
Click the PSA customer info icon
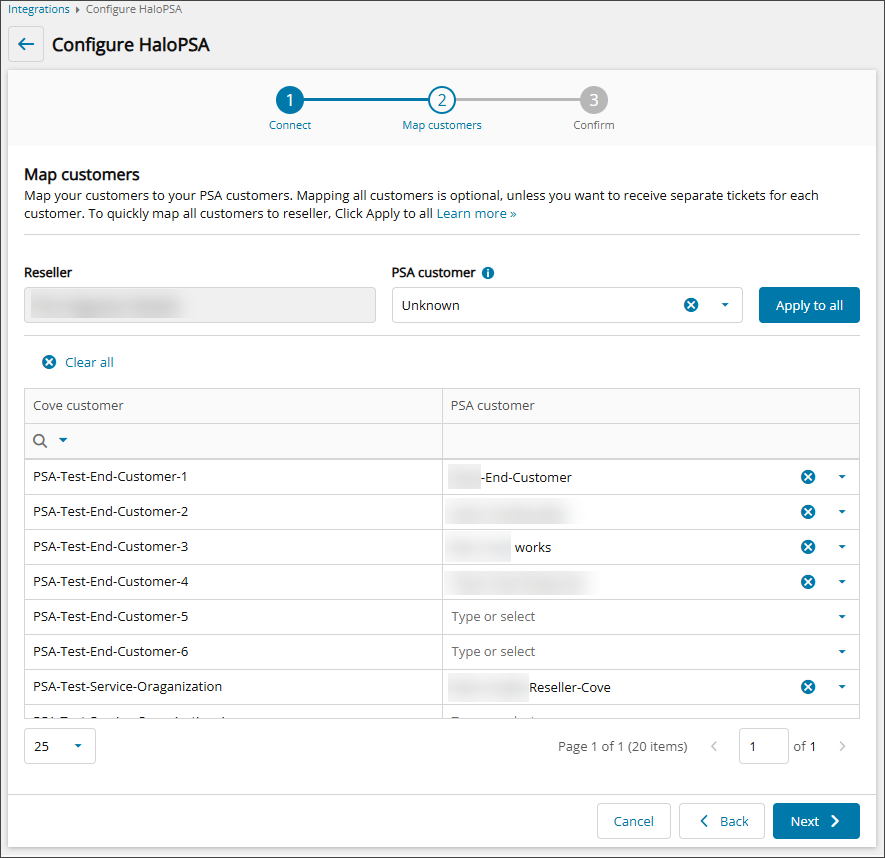click(488, 272)
